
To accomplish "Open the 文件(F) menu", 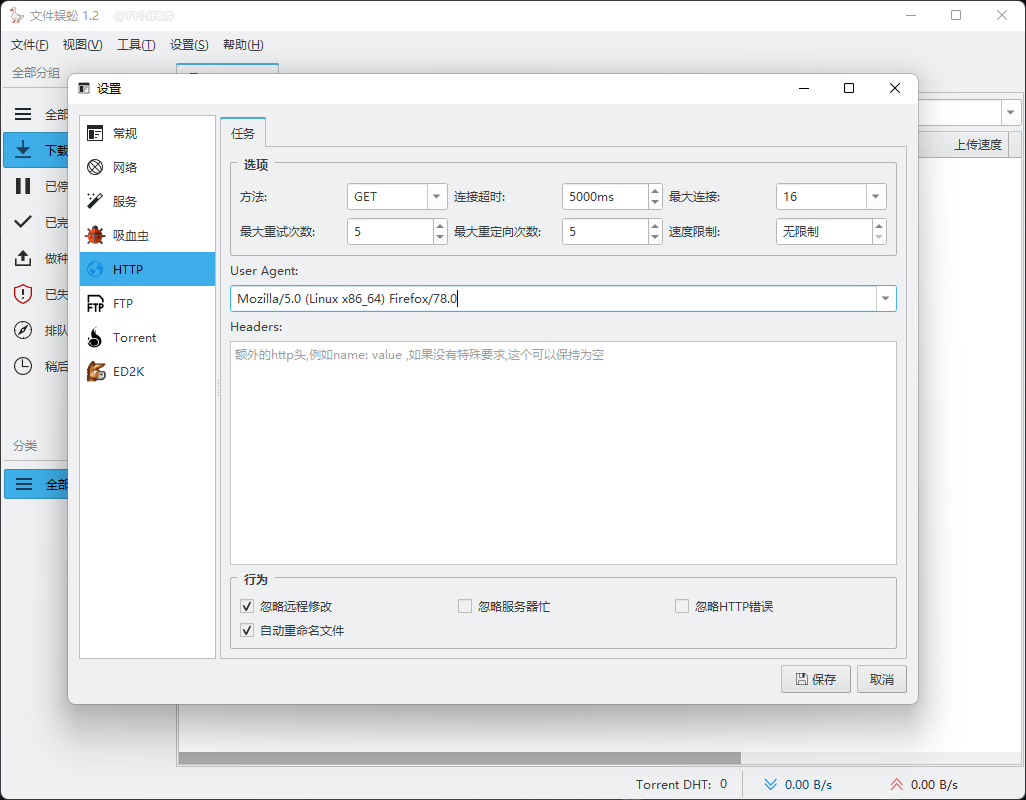I will pyautogui.click(x=29, y=44).
